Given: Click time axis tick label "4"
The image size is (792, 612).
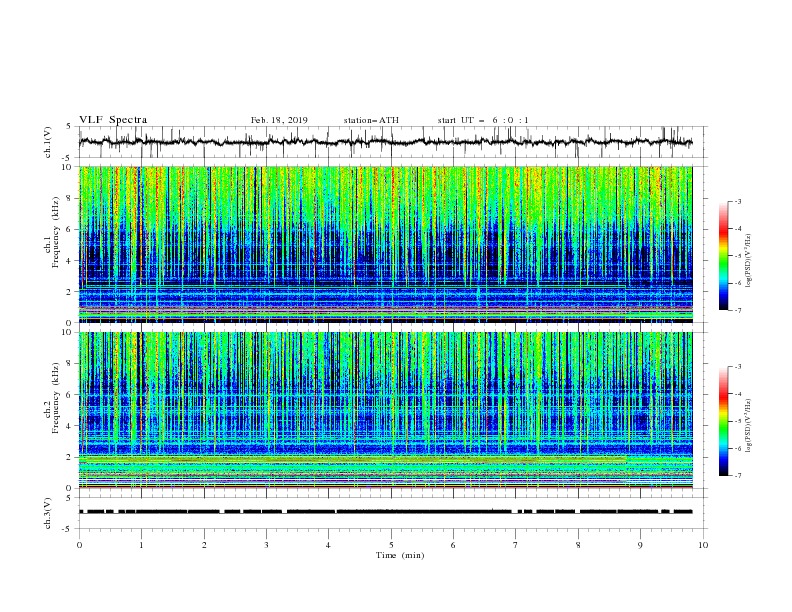Looking at the screenshot, I should [x=328, y=545].
